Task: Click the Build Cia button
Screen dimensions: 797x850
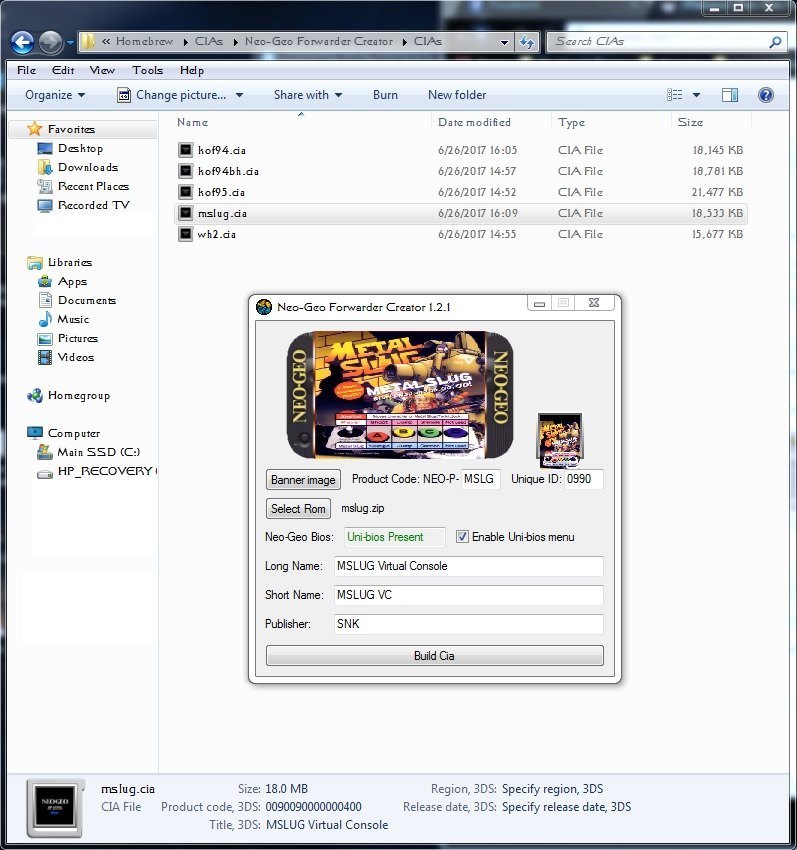Action: point(434,655)
